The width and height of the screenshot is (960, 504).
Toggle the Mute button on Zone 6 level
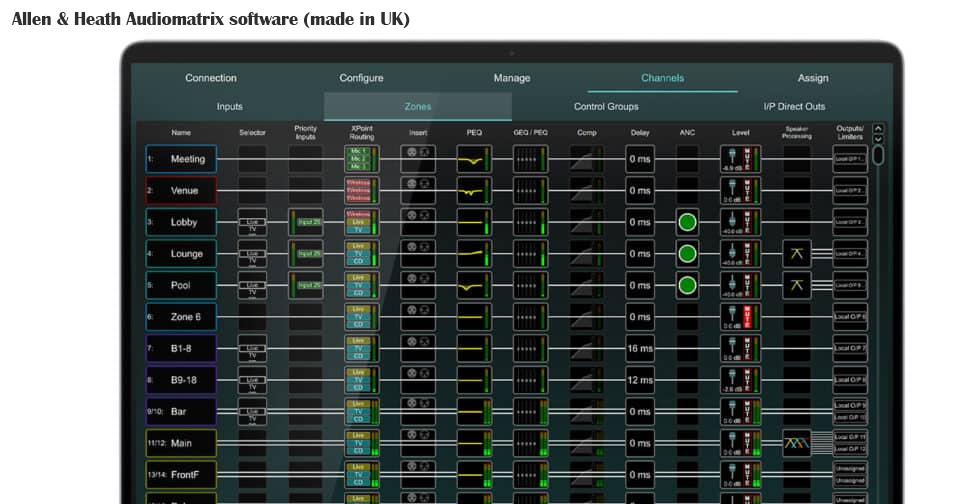point(746,317)
